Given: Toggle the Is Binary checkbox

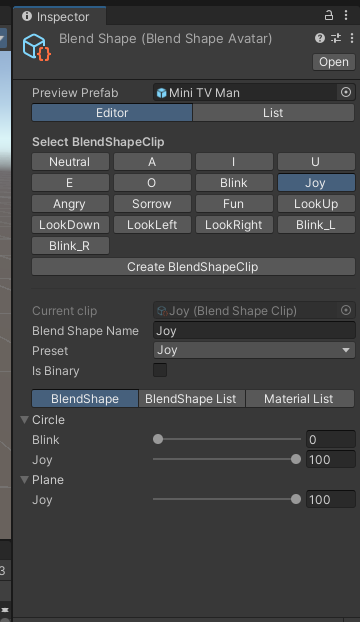Looking at the screenshot, I should point(160,370).
